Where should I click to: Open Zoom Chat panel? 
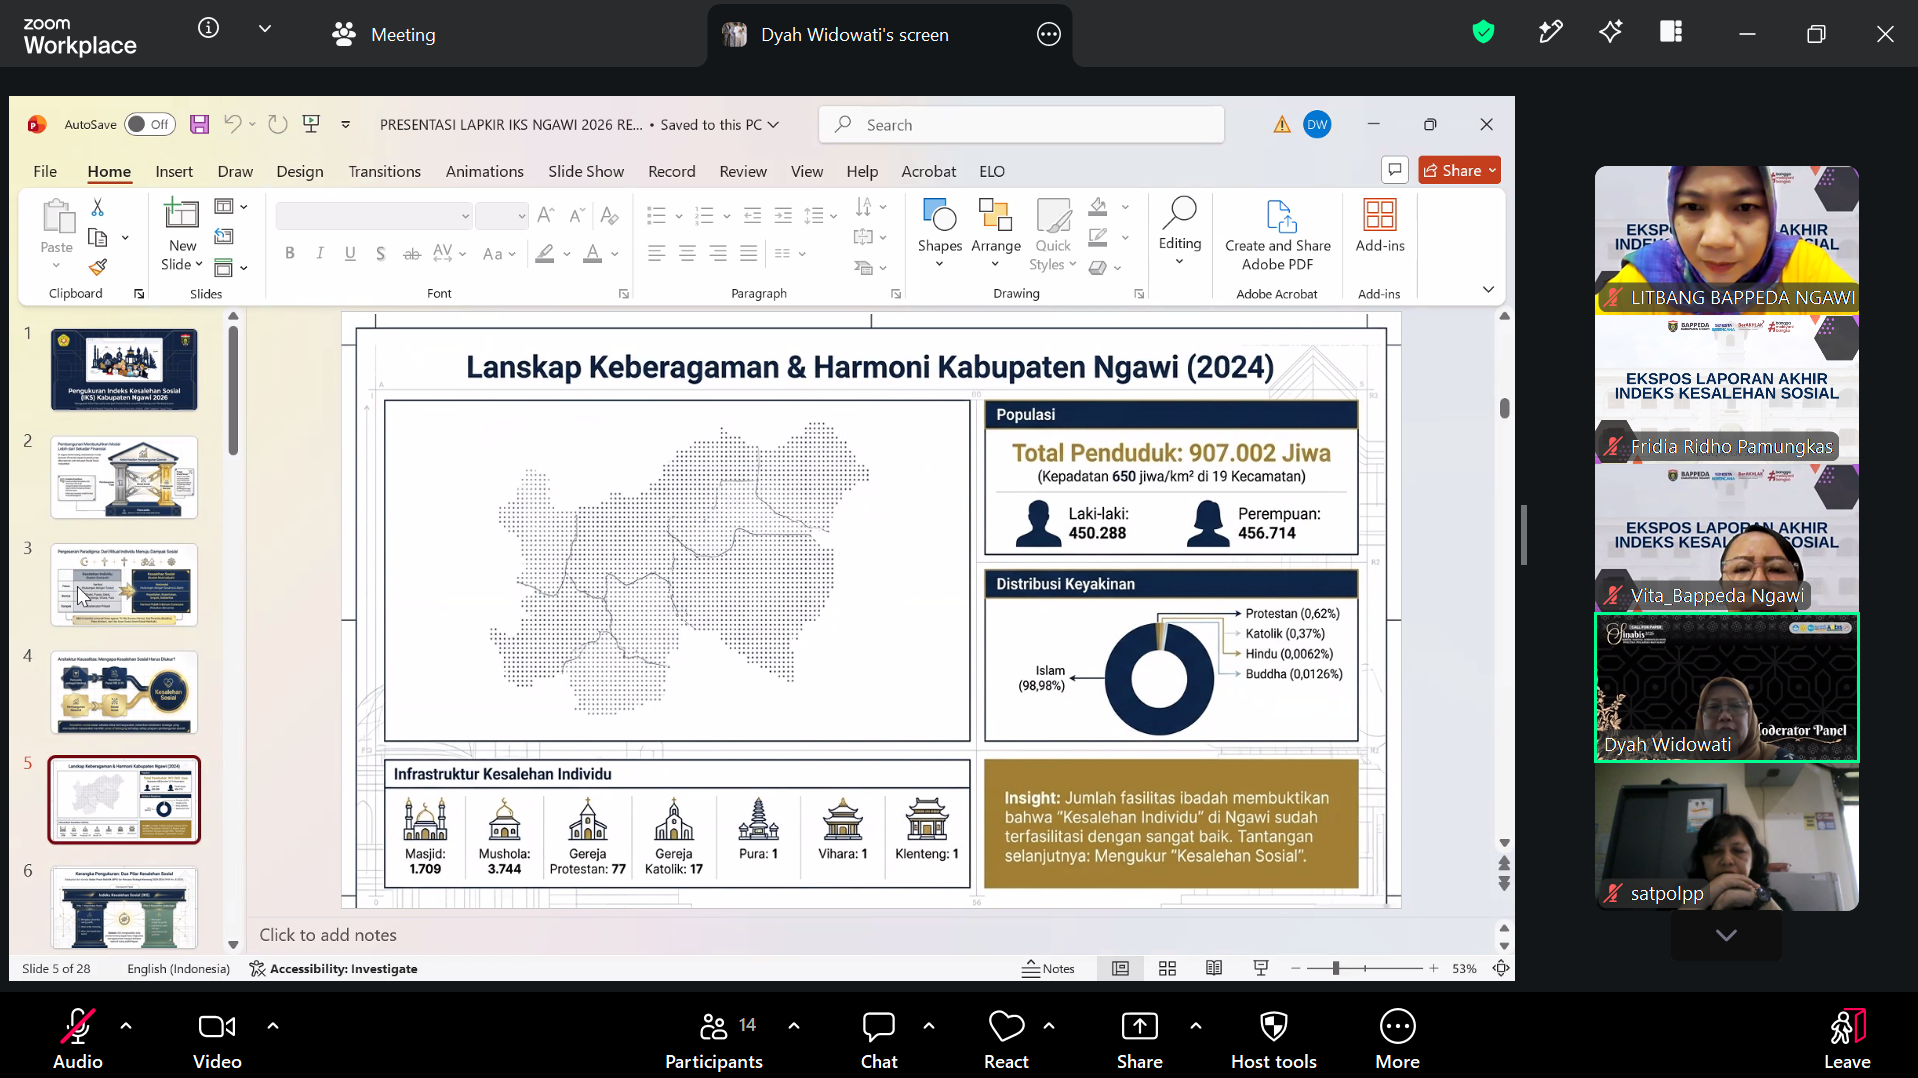coord(879,1040)
